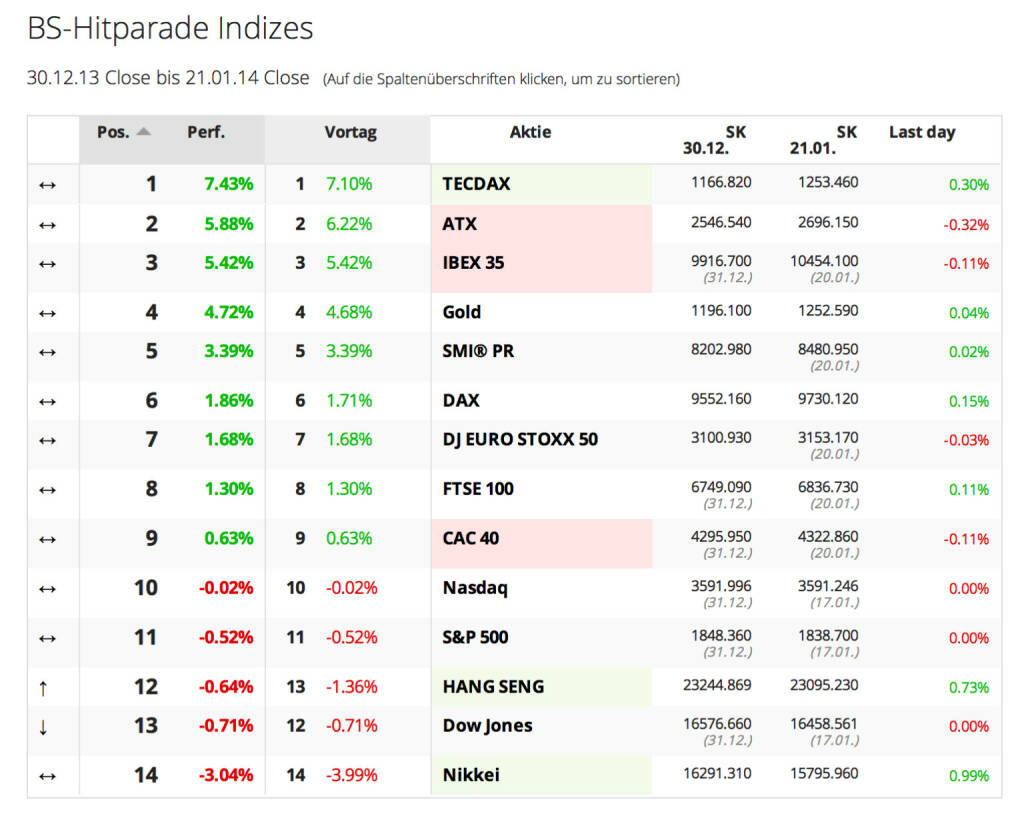The image size is (1024, 836).
Task: Click the unchanged arrow icon in Nasdaq row
Action: (x=46, y=589)
